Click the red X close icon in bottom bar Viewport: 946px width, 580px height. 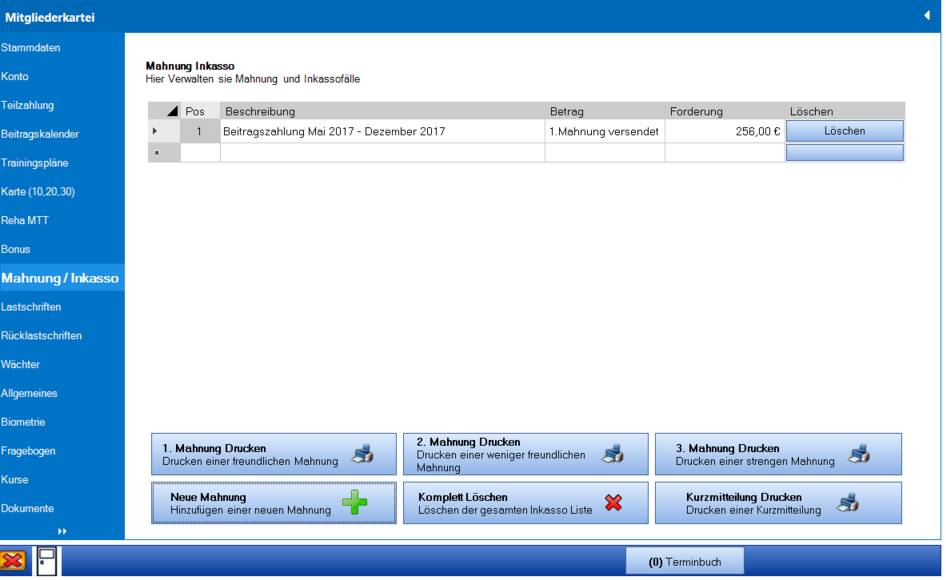14,562
